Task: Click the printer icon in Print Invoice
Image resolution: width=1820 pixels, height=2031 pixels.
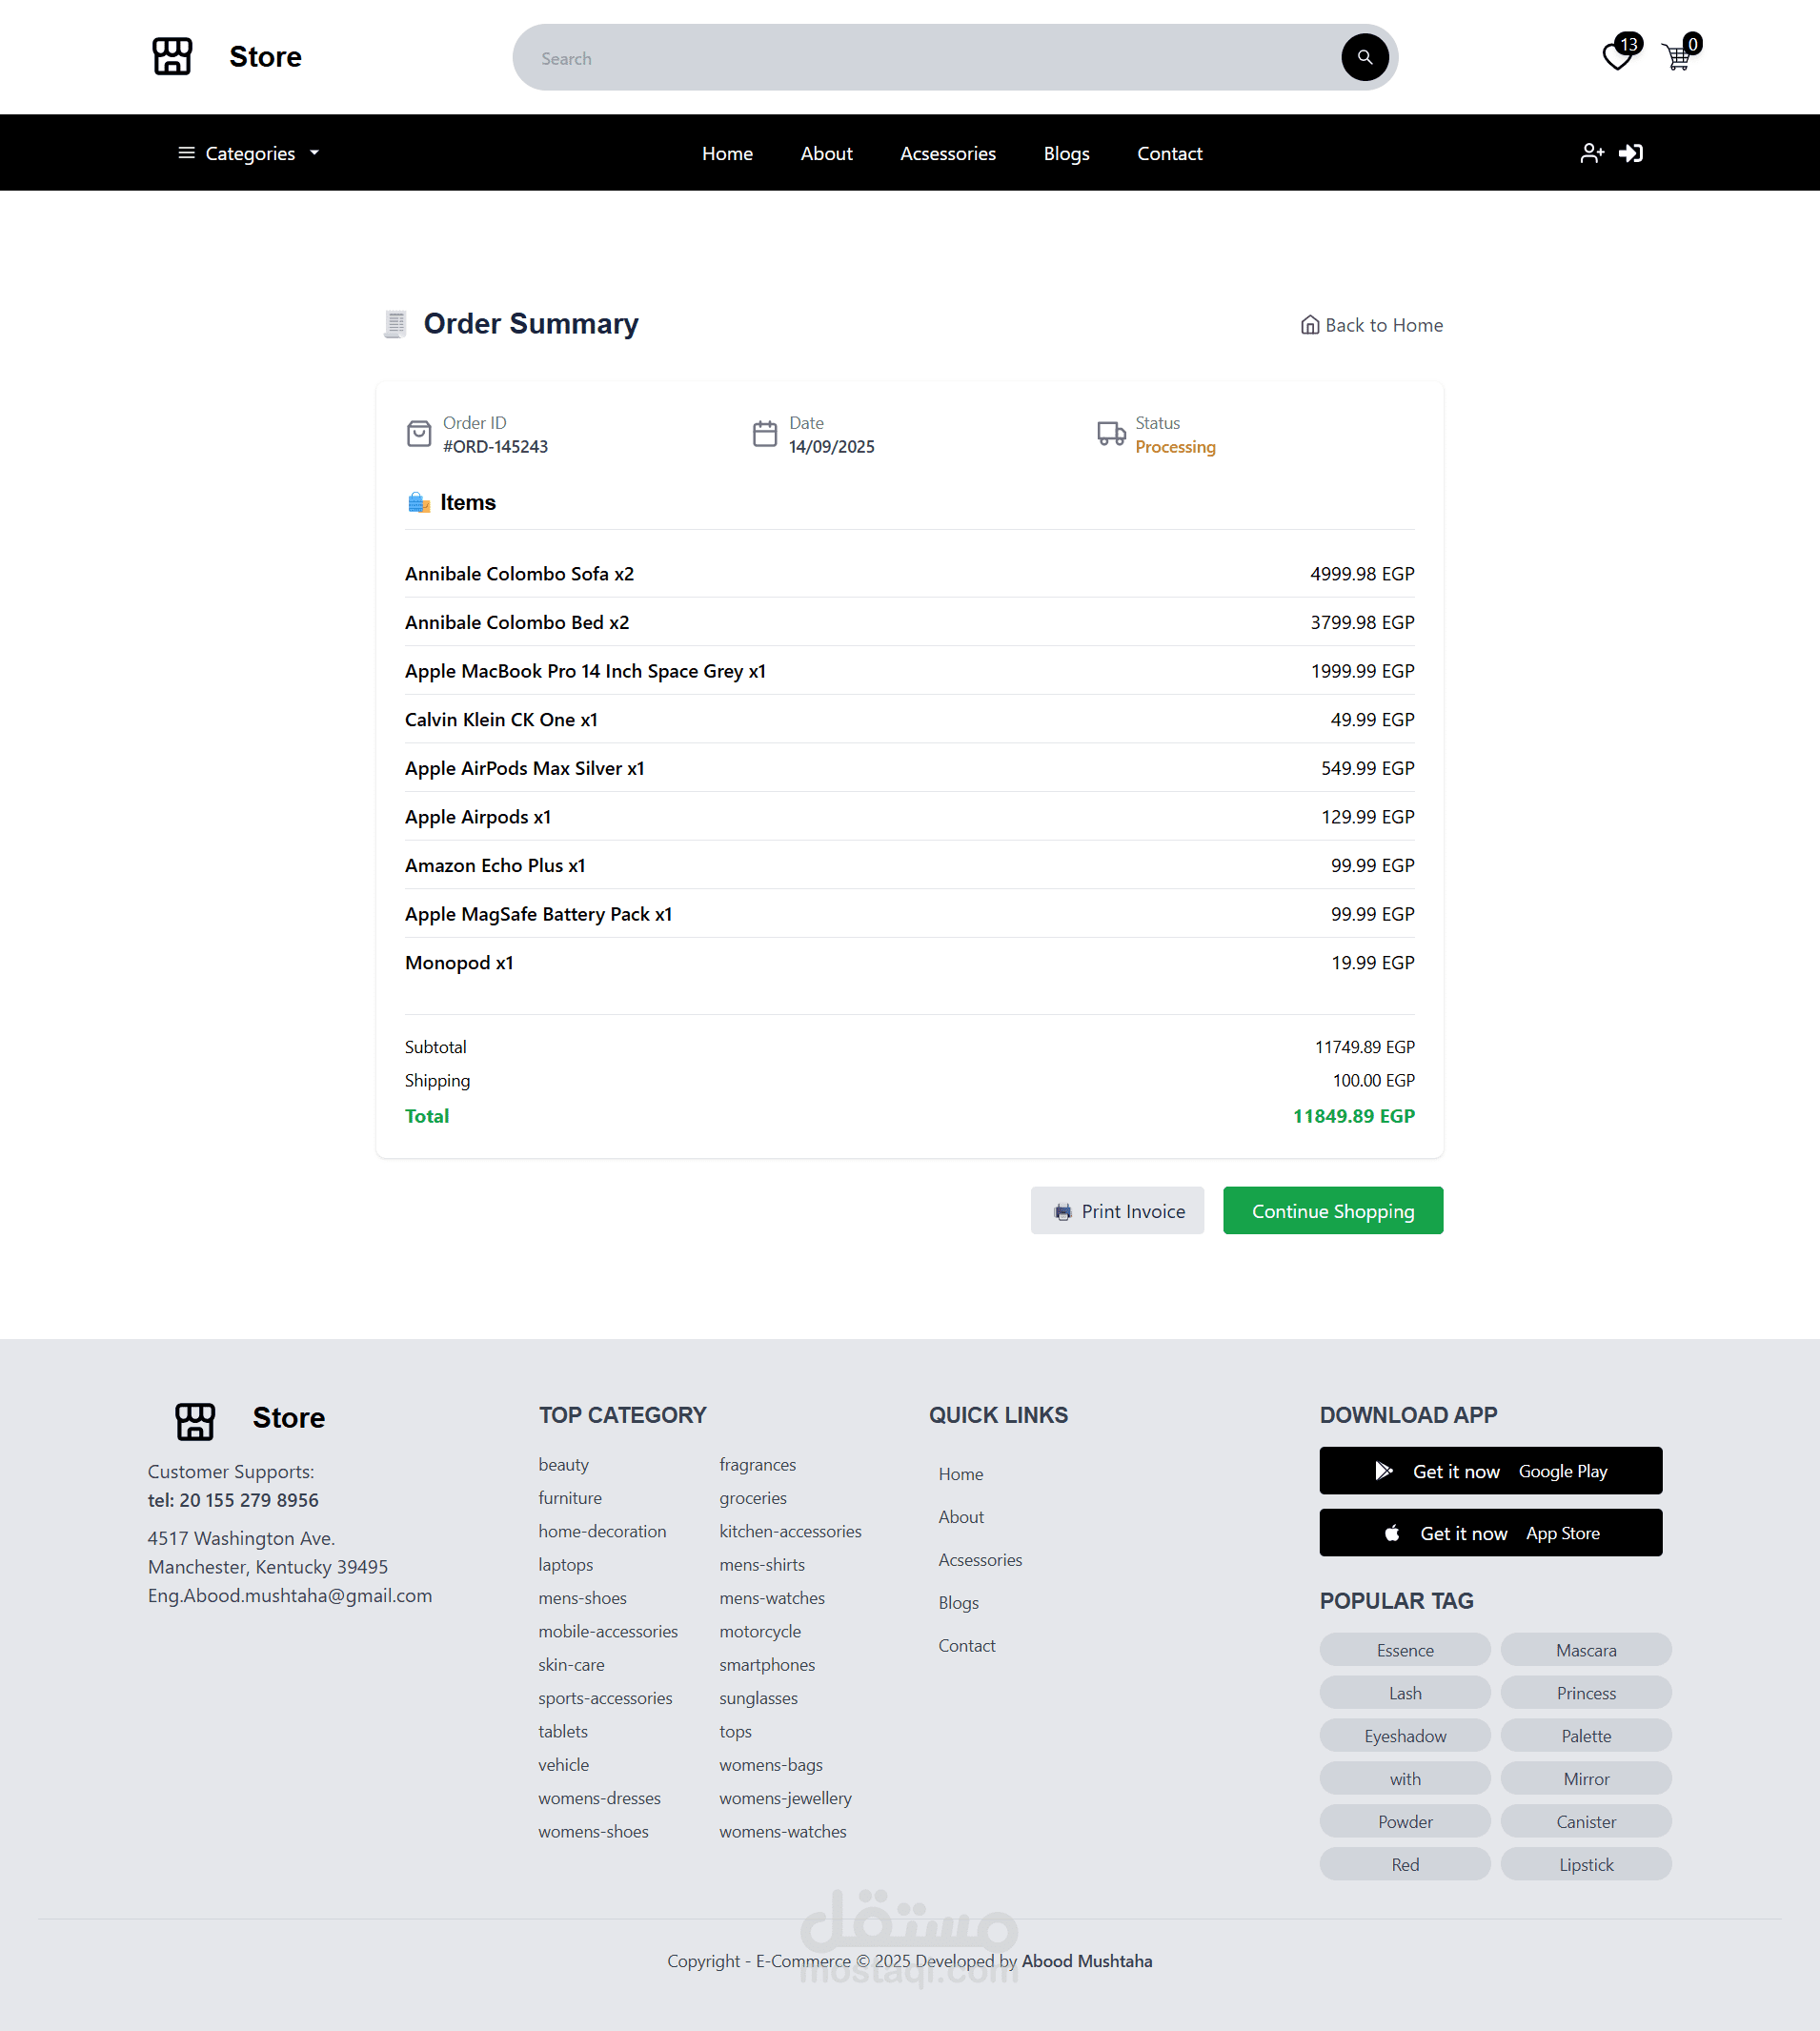Action: (1062, 1212)
